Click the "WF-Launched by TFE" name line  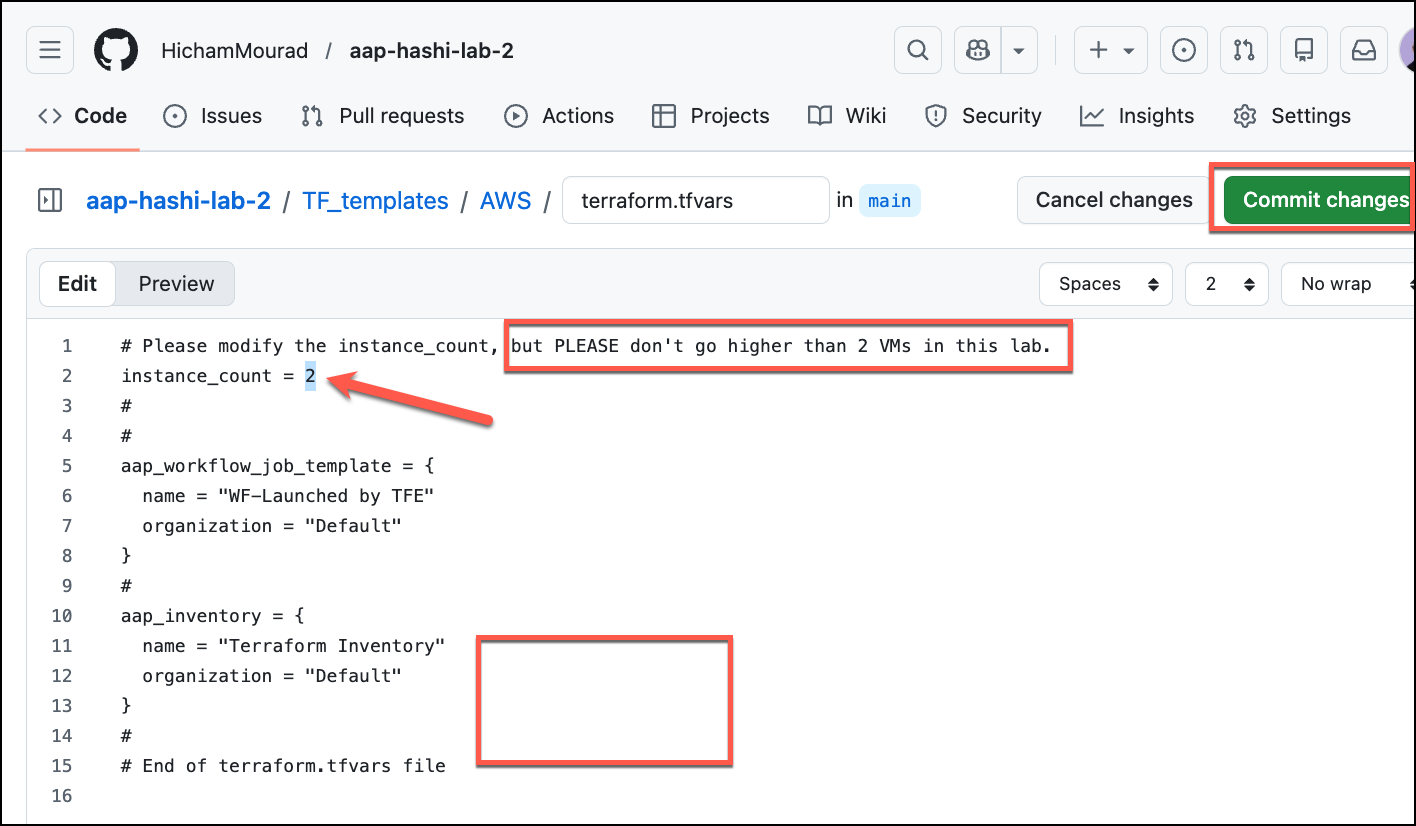click(x=288, y=496)
